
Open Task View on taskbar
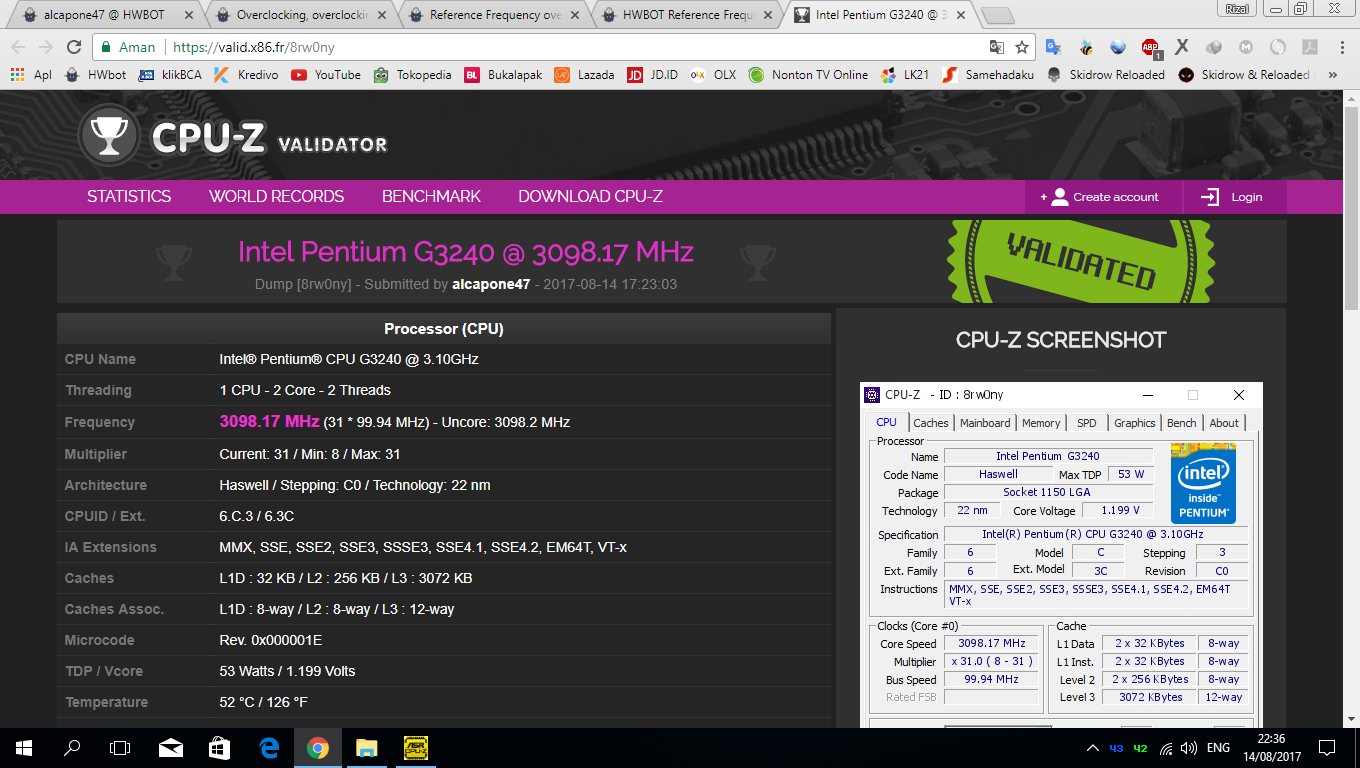pos(120,748)
